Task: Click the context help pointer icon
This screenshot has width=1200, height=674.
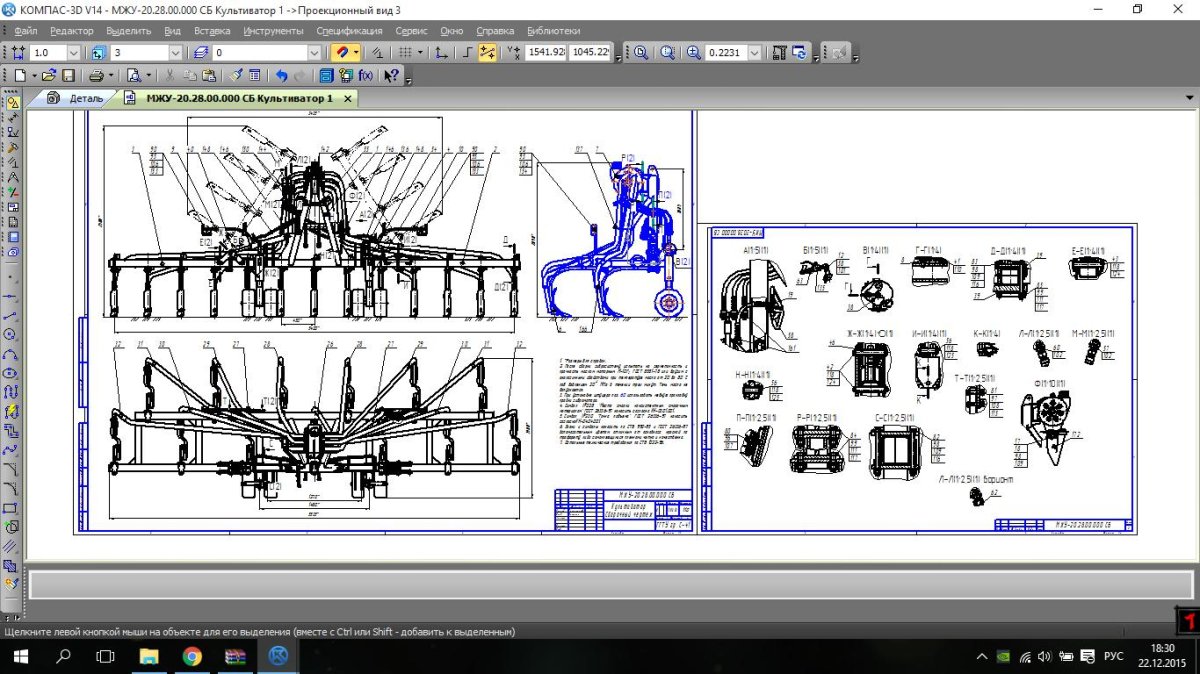Action: point(392,75)
